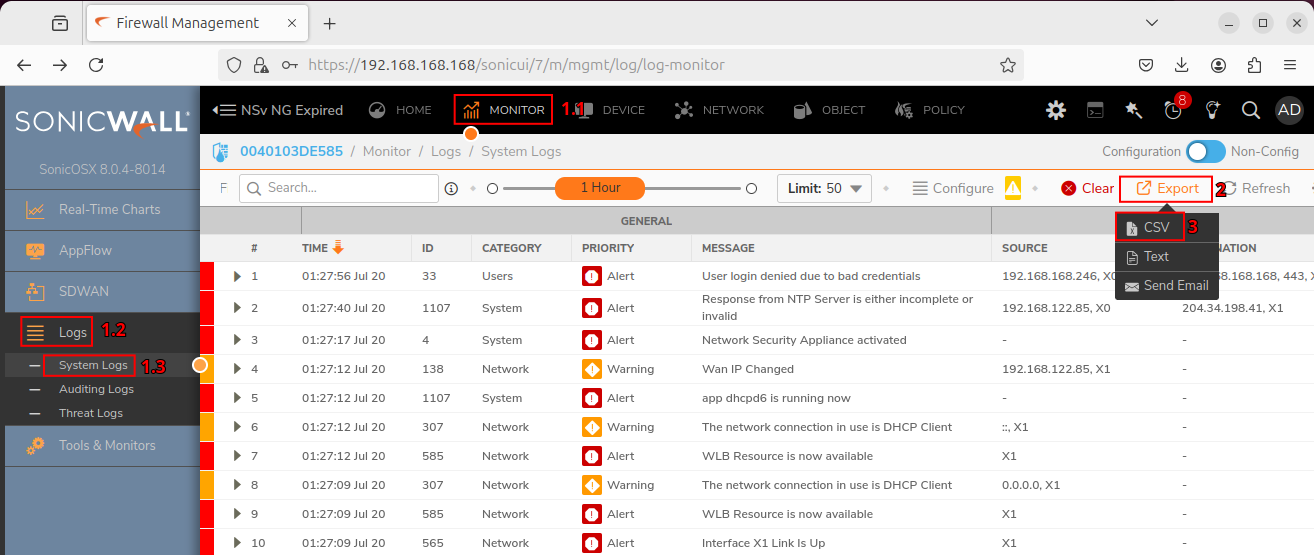Choose Send Email from Export menu
Screen dimensions: 1314x555
tap(1166, 285)
